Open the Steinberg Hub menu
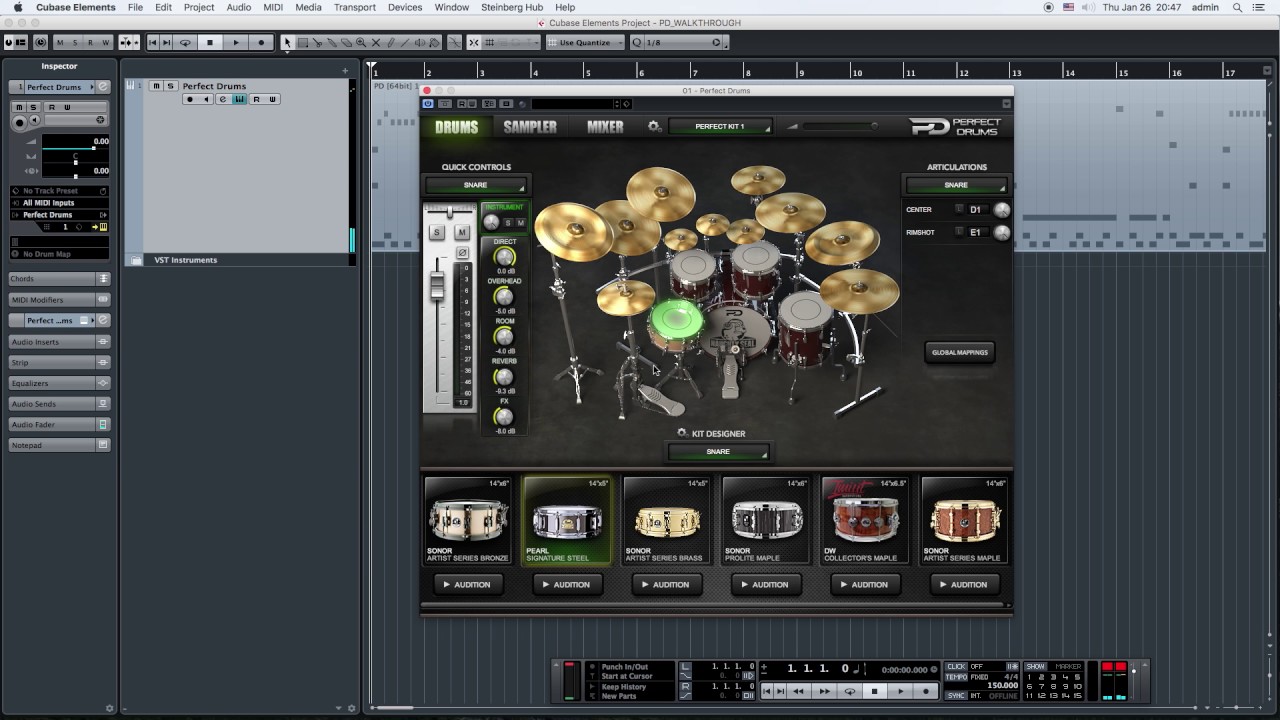1280x720 pixels. tap(512, 7)
